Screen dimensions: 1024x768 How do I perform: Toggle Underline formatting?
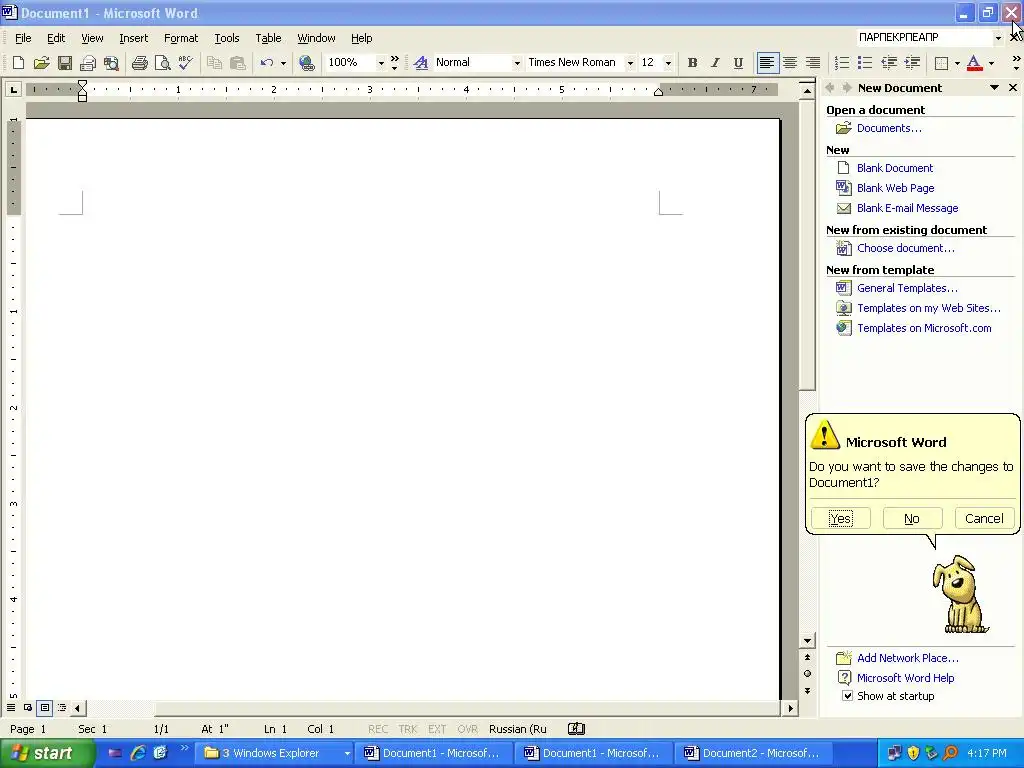[738, 63]
